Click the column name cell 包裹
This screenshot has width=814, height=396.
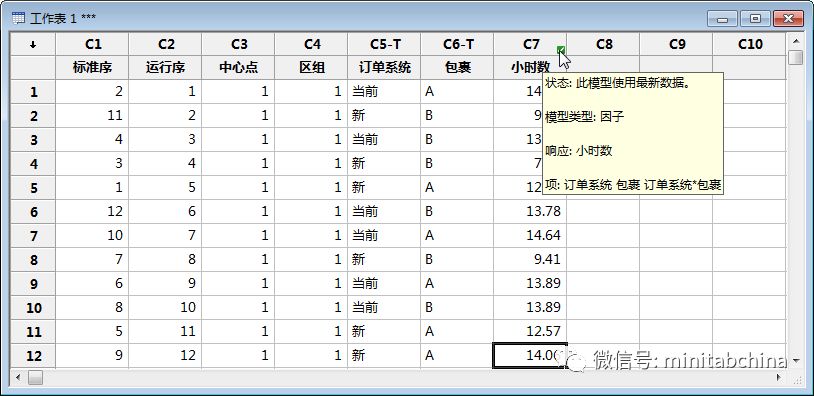click(458, 67)
